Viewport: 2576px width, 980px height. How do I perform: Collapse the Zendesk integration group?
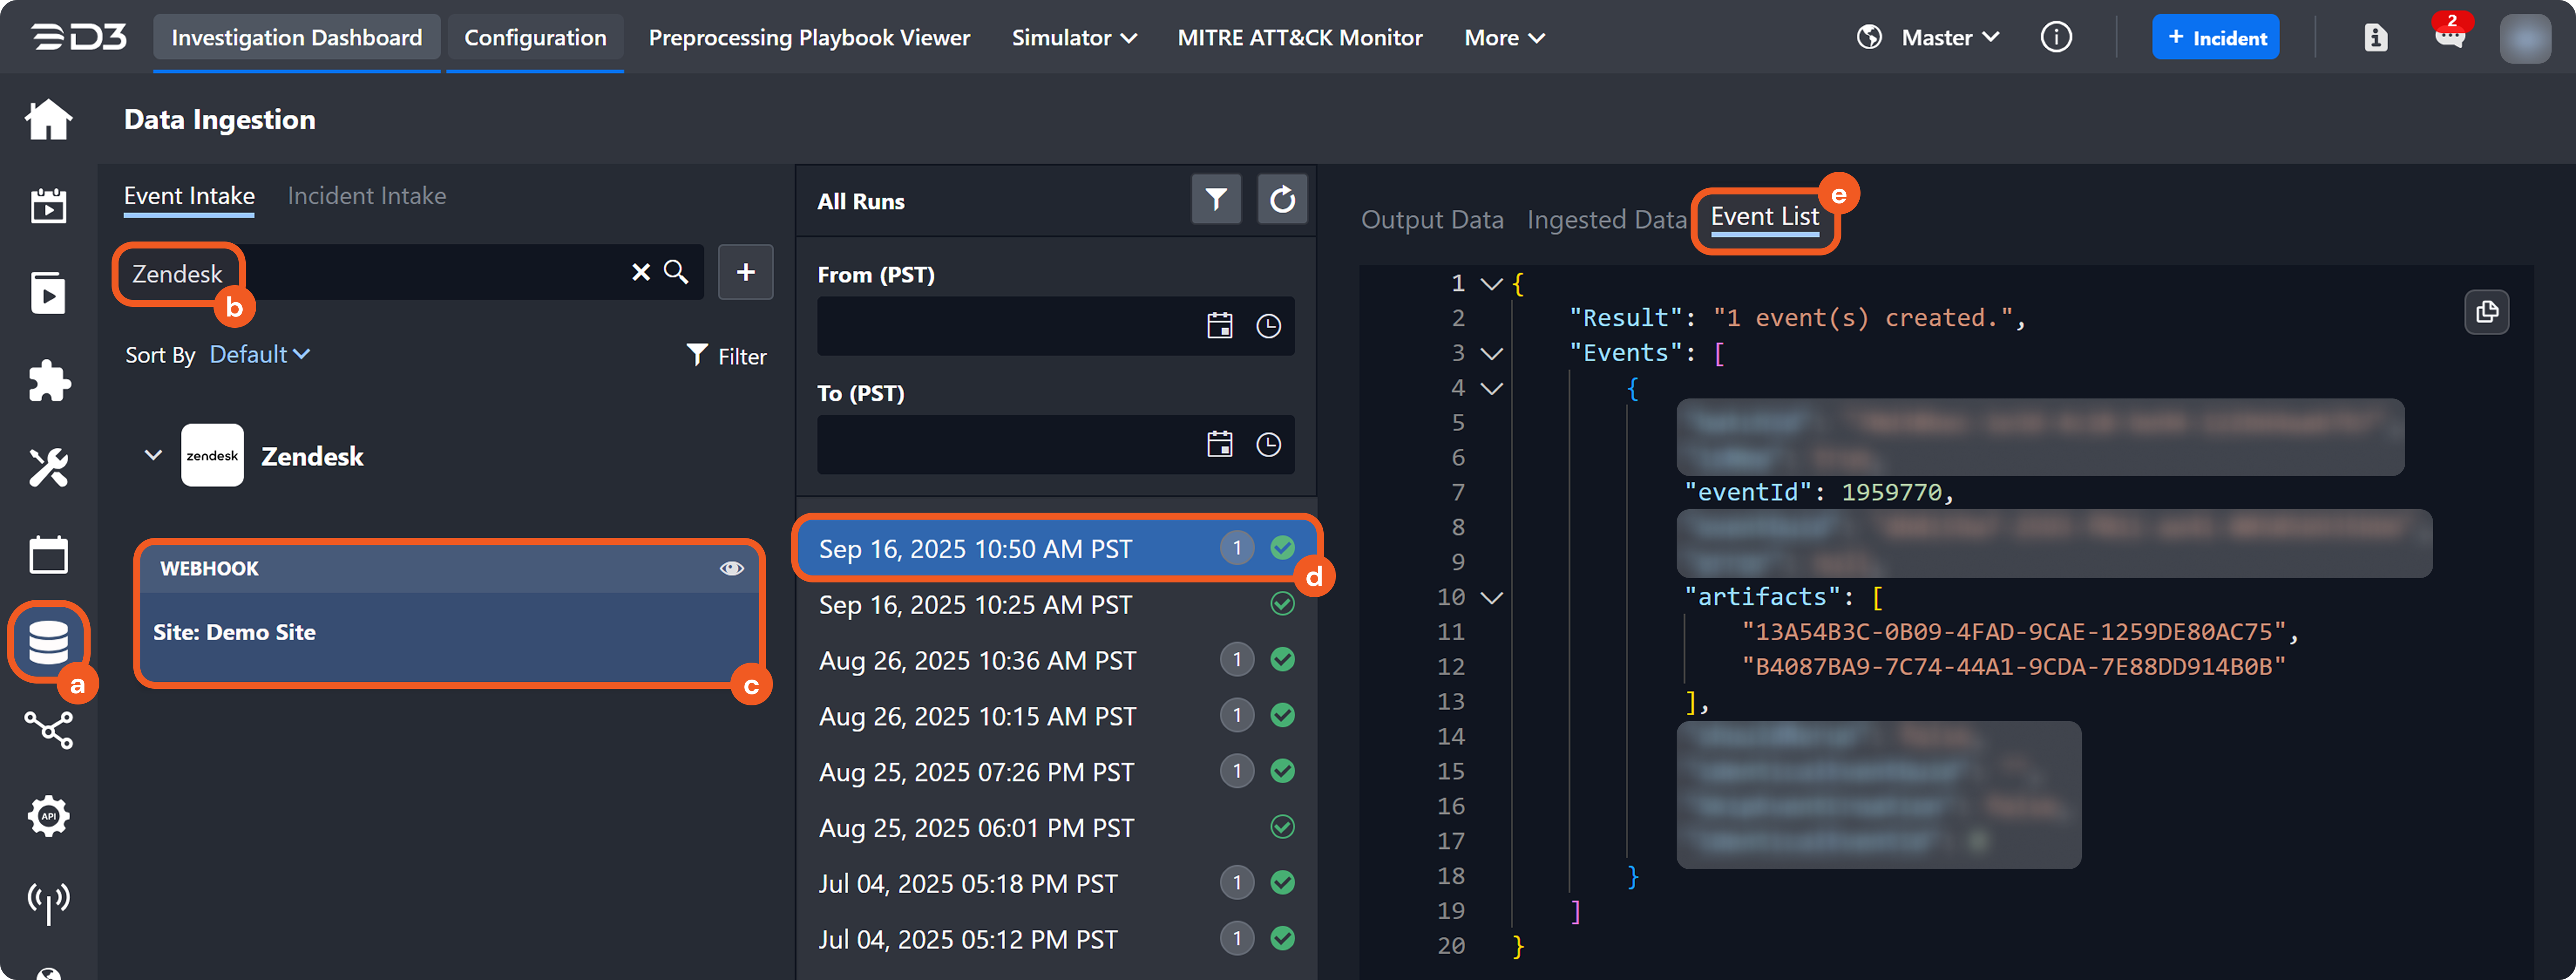153,456
